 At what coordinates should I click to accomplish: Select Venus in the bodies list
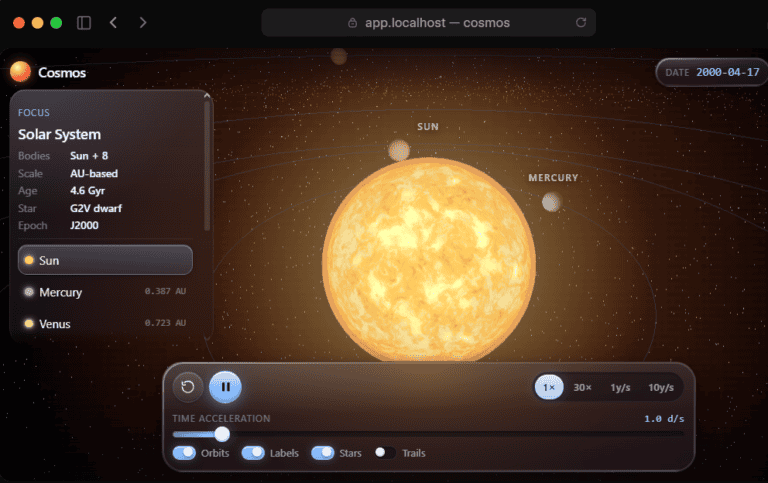pyautogui.click(x=105, y=323)
